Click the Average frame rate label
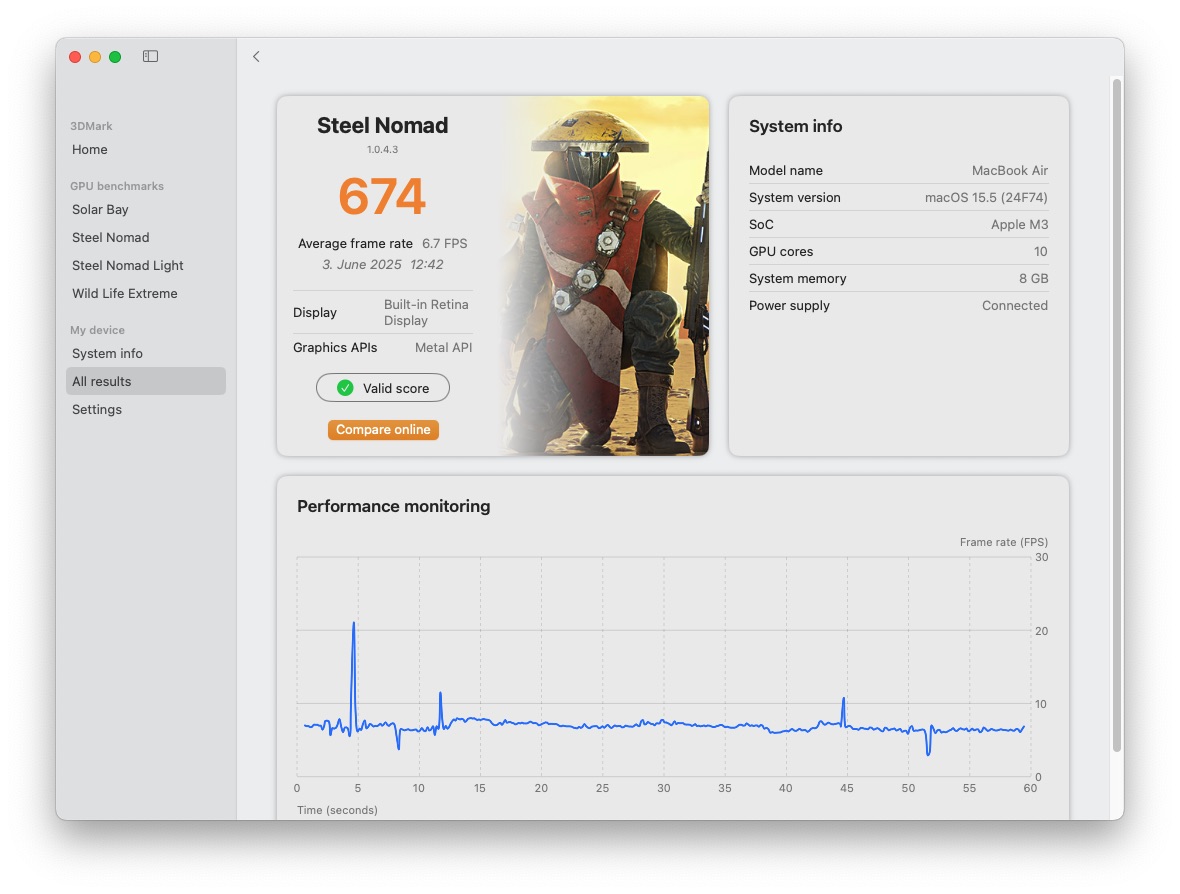The height and width of the screenshot is (894, 1180). pyautogui.click(x=355, y=244)
